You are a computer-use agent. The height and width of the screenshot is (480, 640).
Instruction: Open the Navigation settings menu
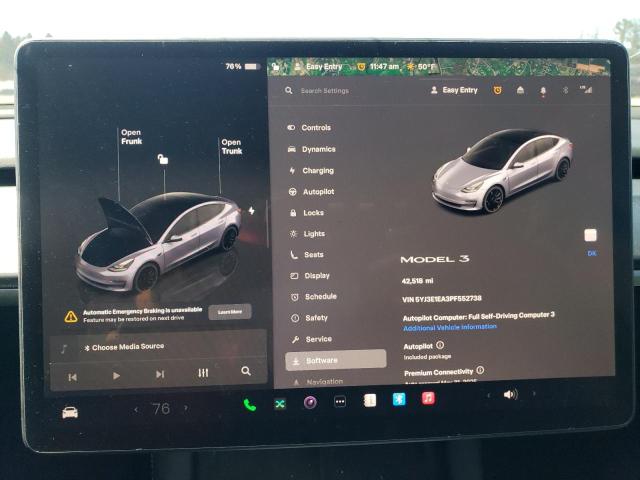[x=318, y=382]
